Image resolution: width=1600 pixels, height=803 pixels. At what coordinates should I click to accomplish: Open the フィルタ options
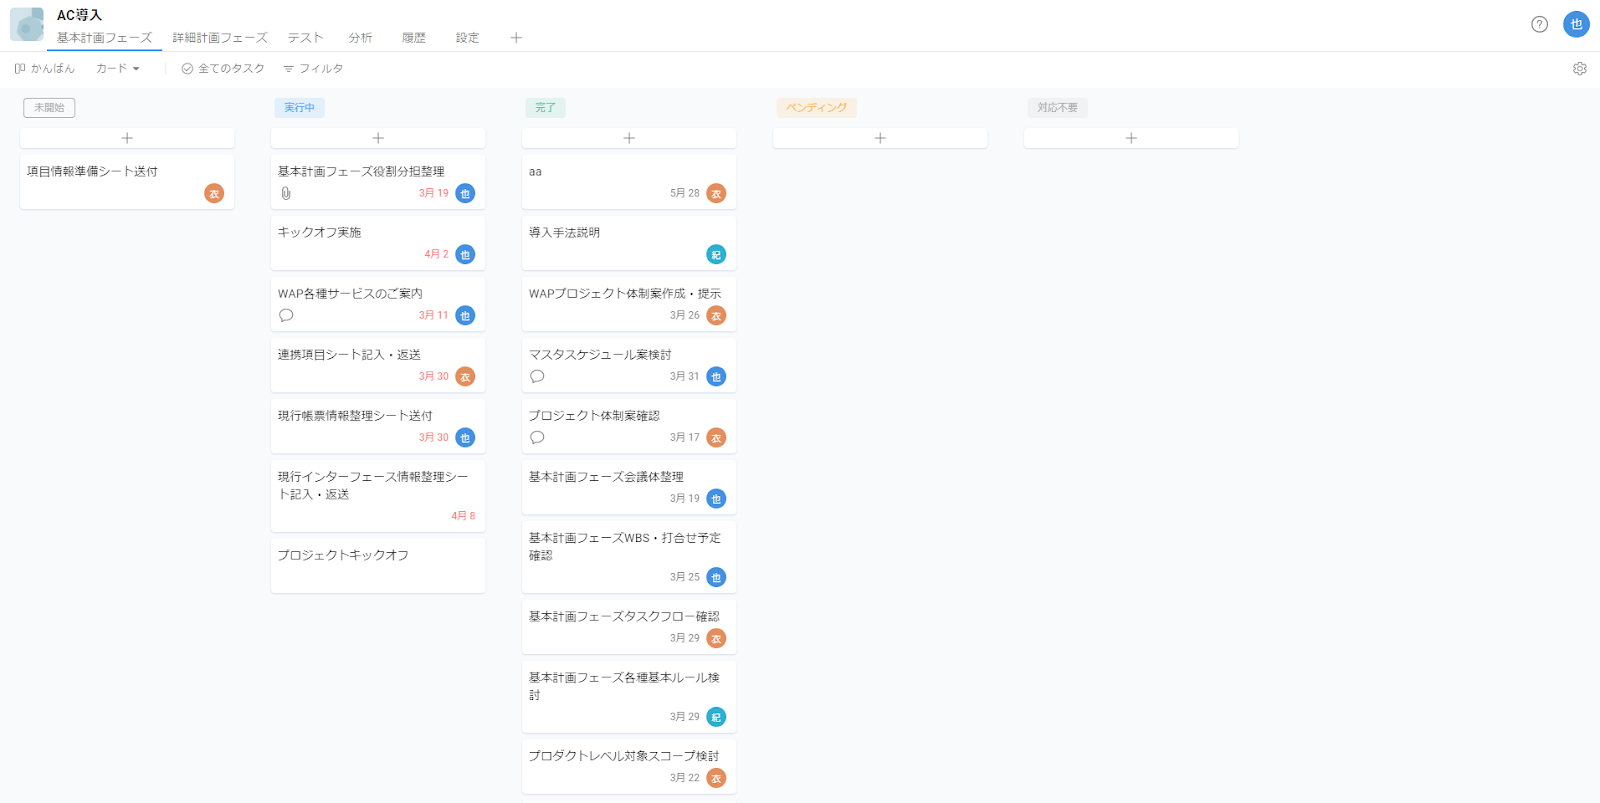[313, 69]
